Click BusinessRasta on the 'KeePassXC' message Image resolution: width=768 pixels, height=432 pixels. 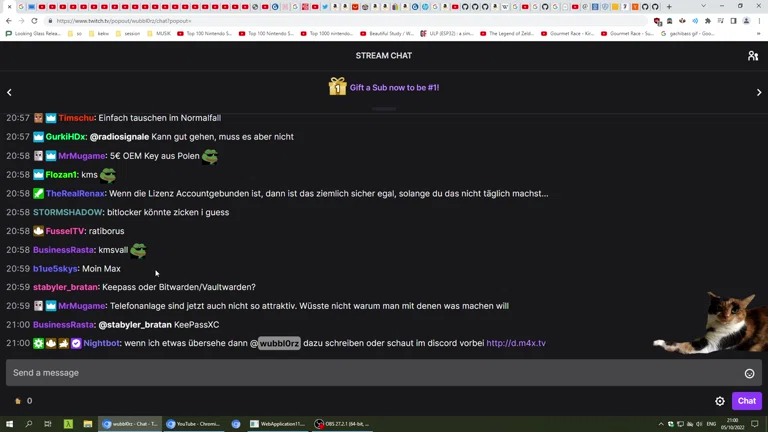63,325
